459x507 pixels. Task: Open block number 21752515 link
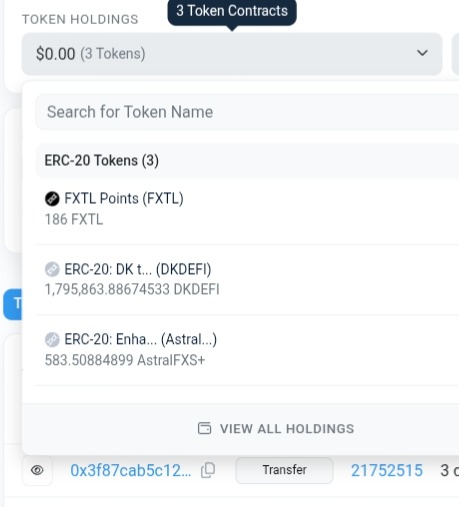(387, 471)
